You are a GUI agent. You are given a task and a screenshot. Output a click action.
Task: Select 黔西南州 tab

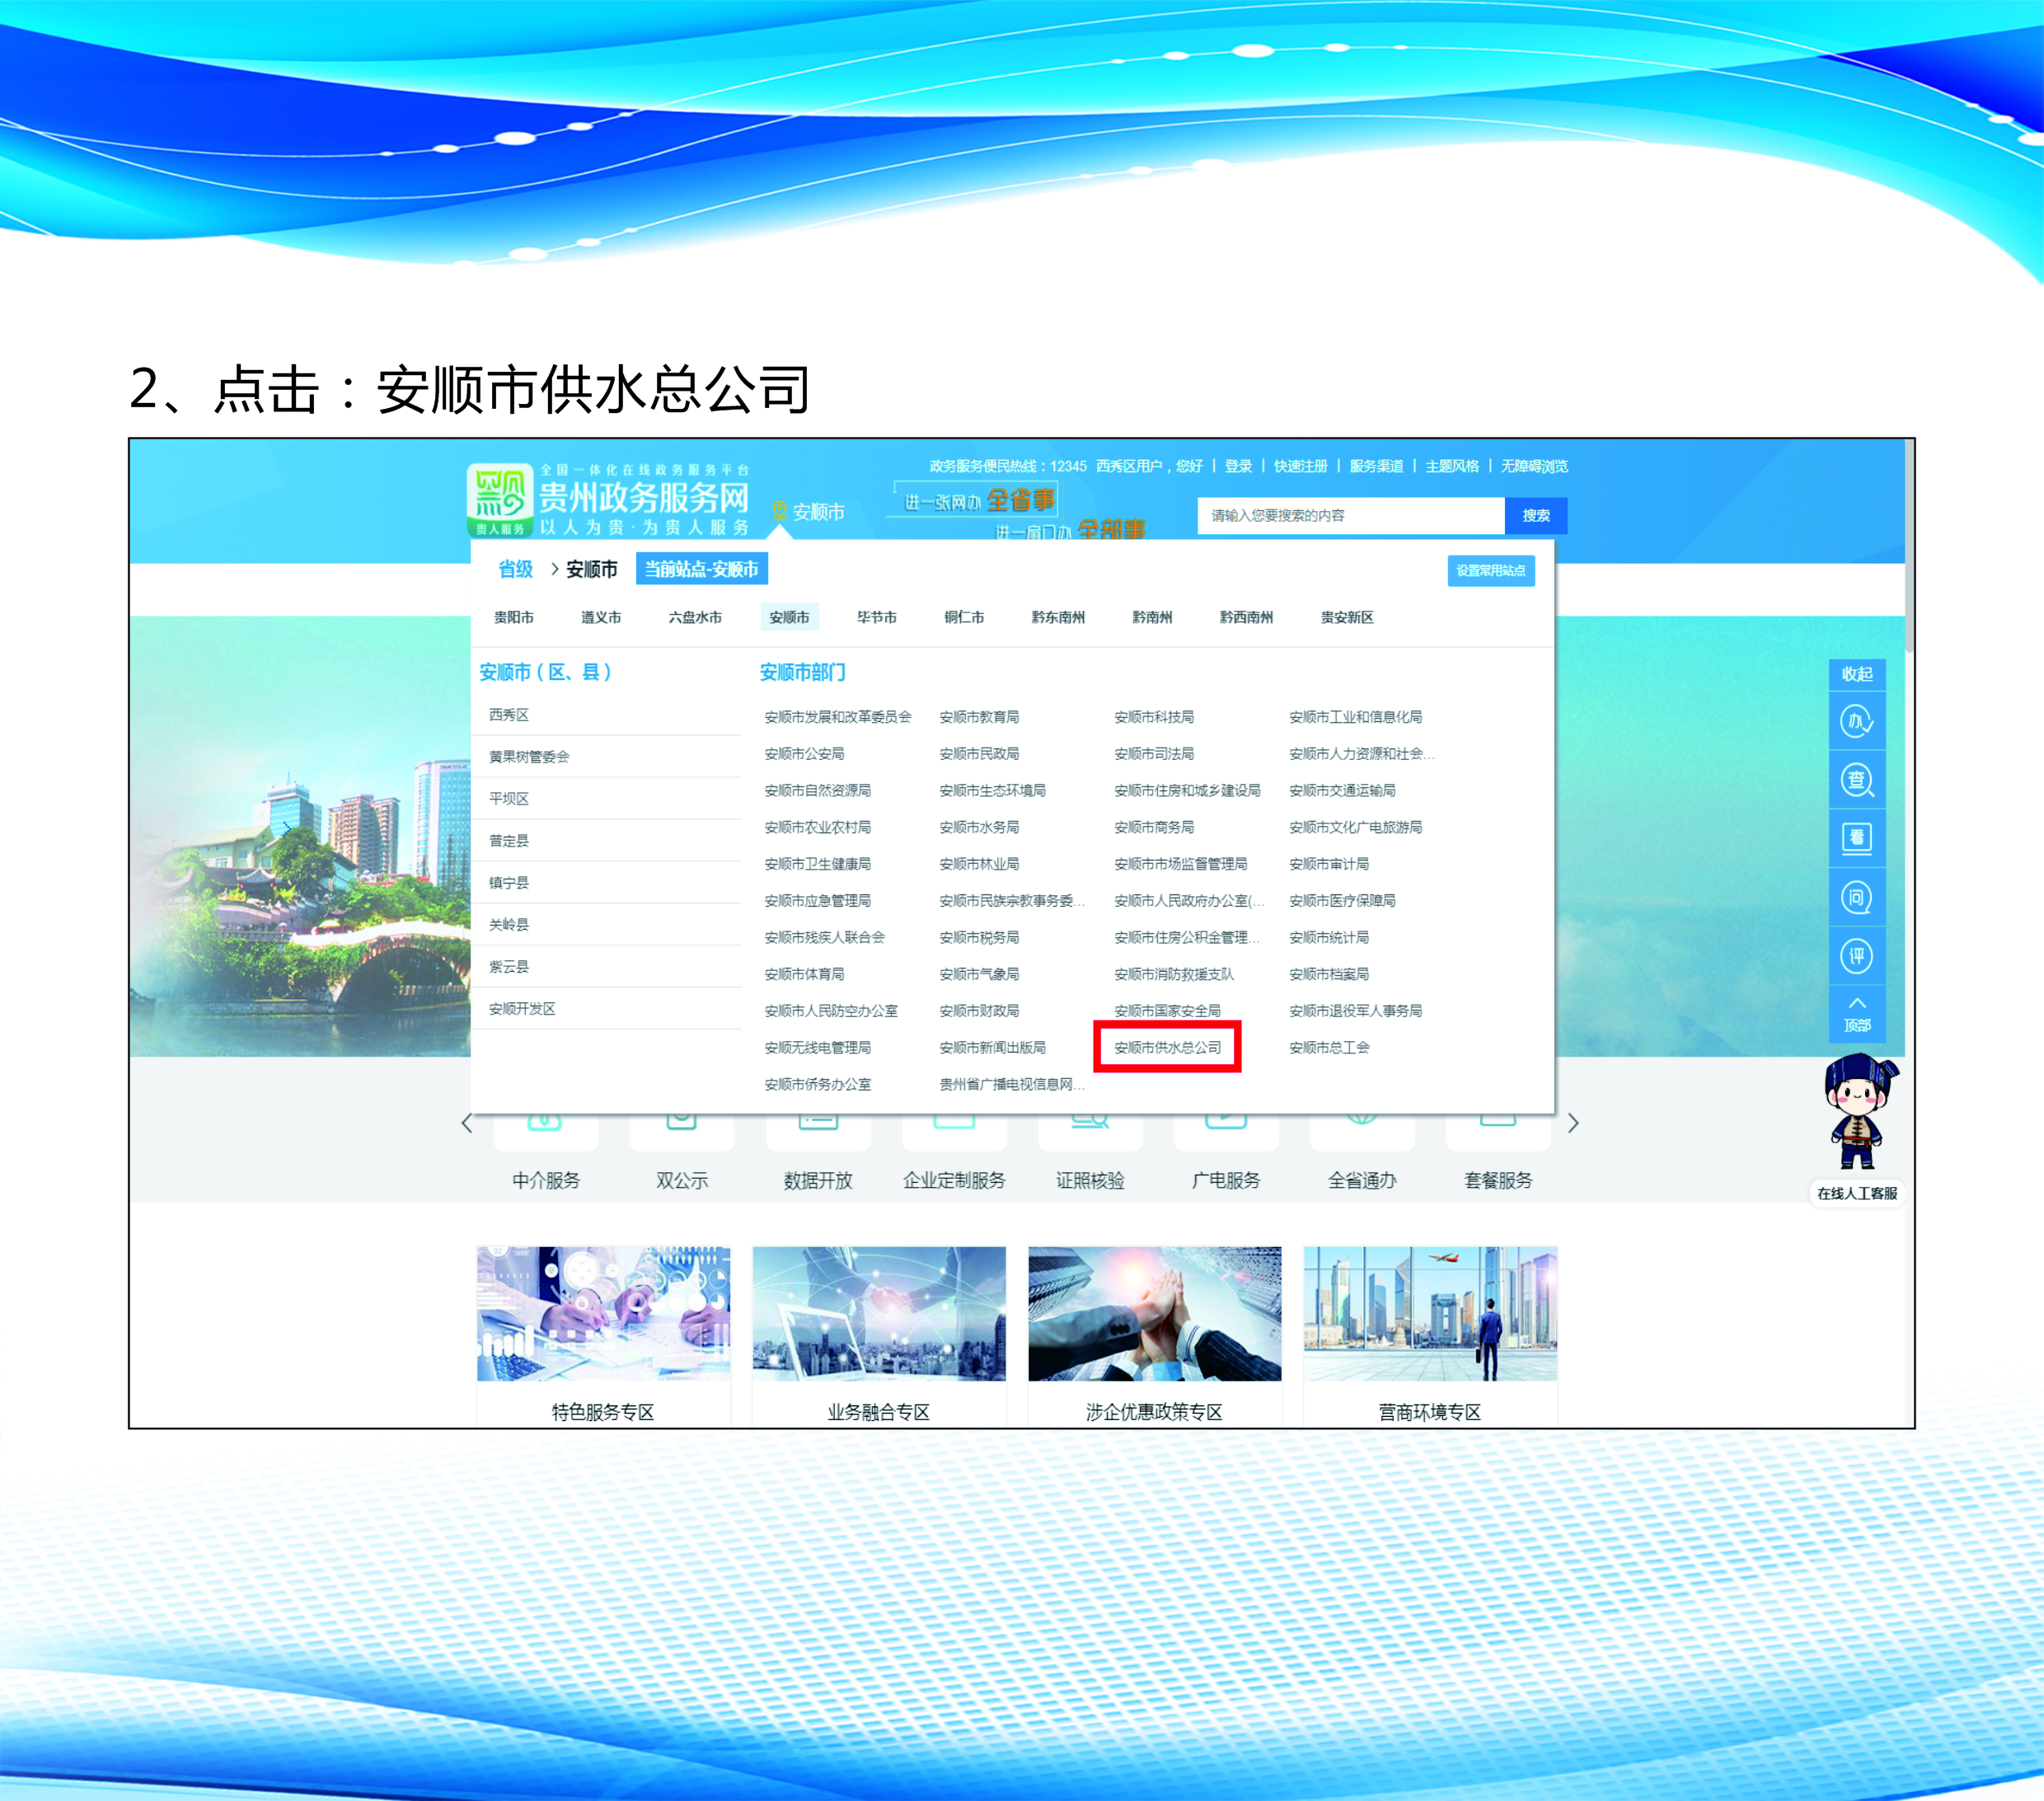pos(1245,617)
